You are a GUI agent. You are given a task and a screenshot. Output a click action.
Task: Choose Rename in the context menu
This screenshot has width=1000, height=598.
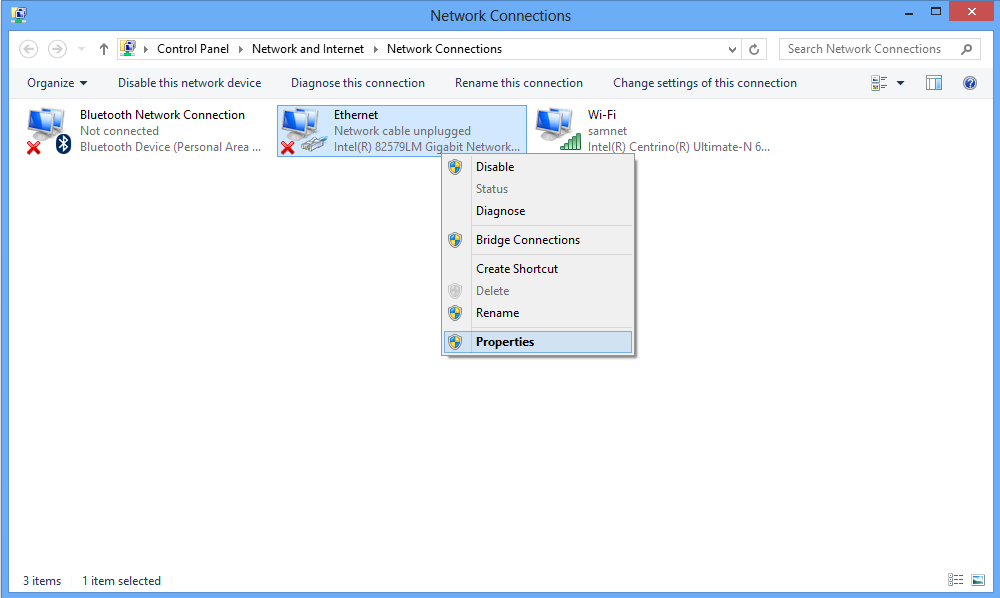click(538, 313)
